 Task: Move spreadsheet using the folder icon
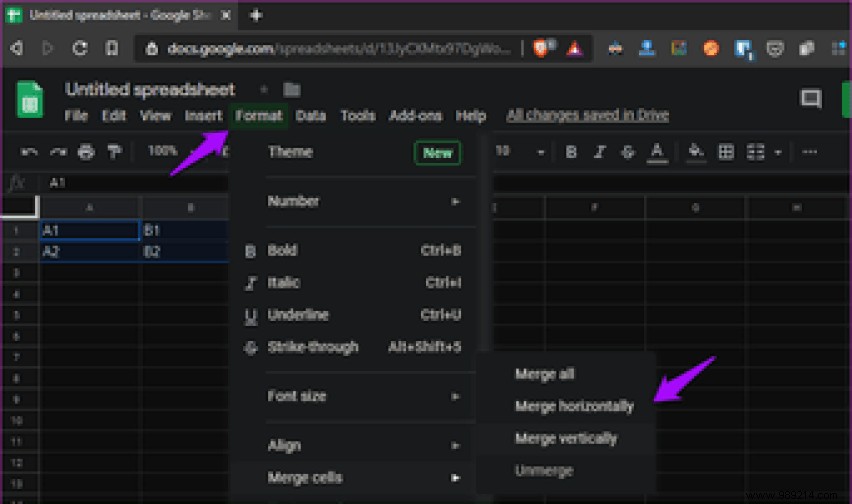(x=292, y=89)
